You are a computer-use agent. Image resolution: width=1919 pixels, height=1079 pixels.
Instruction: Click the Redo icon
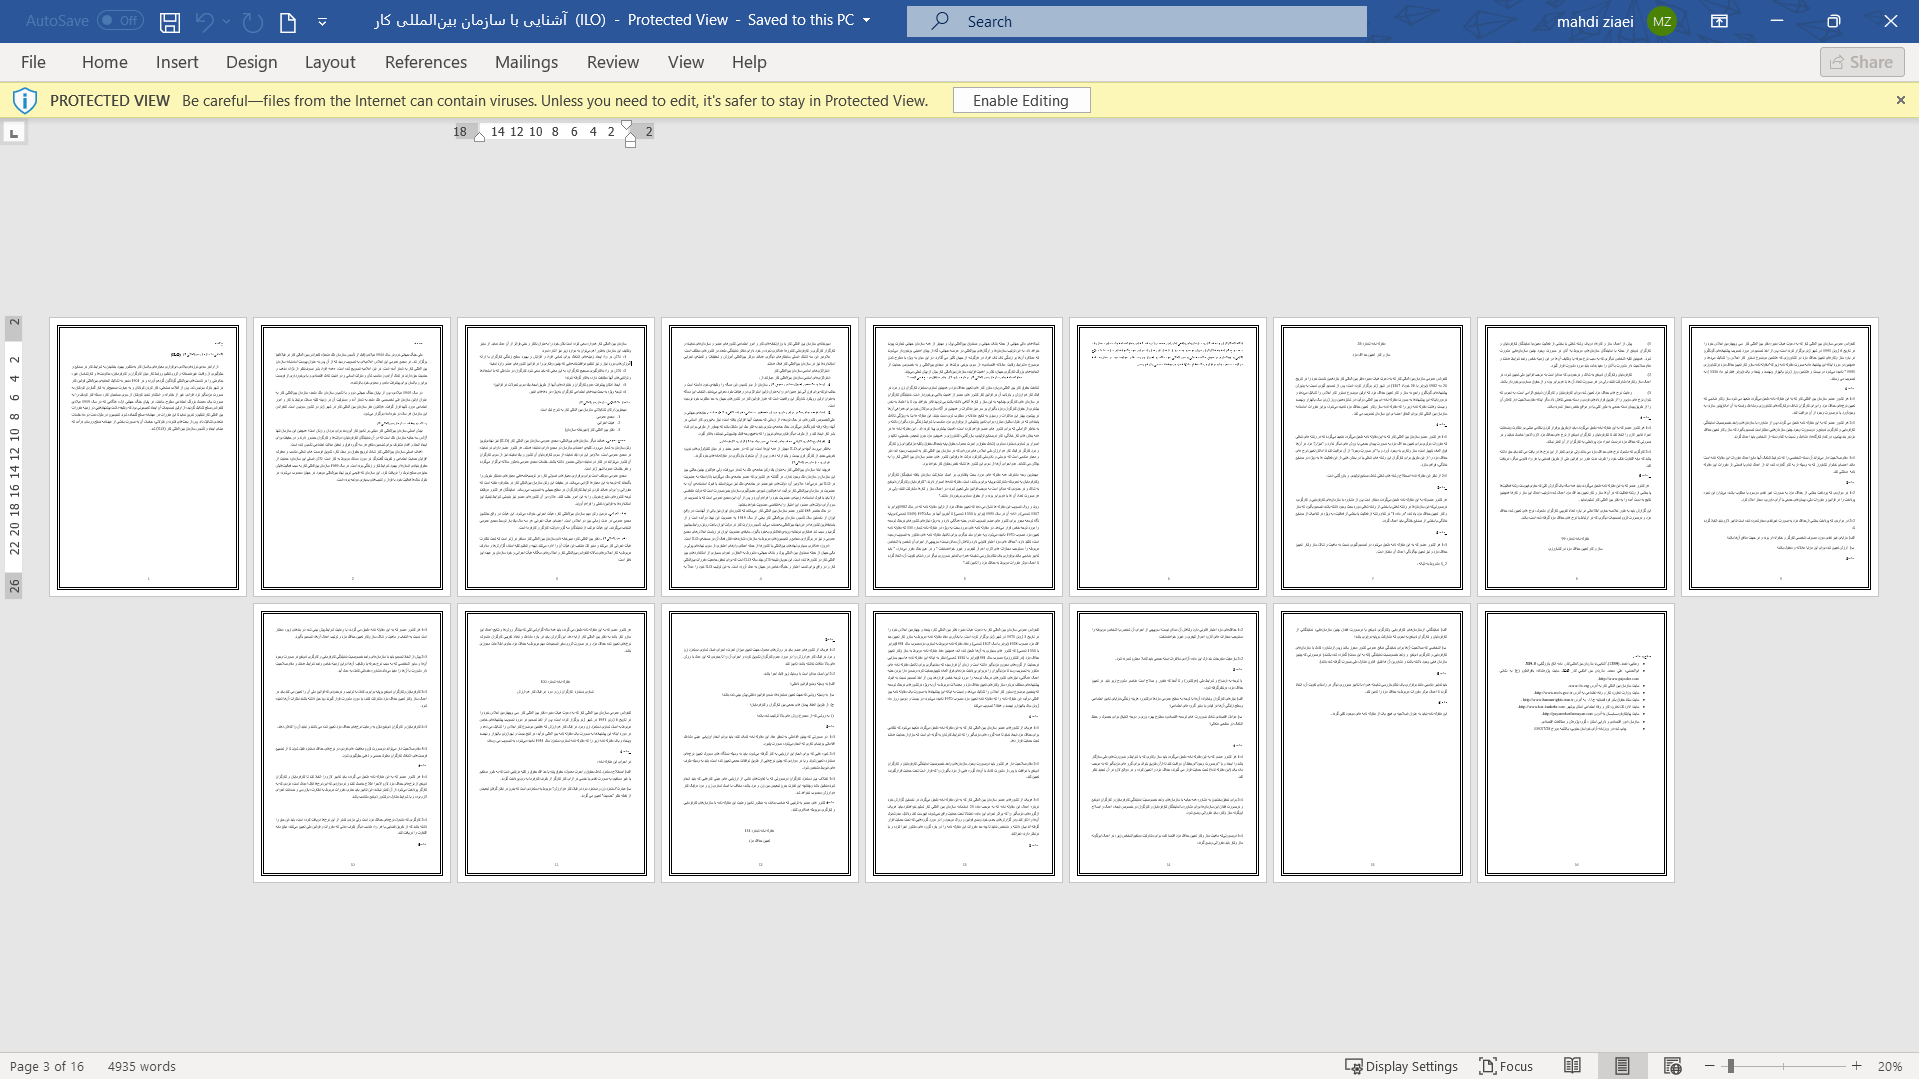(x=253, y=21)
